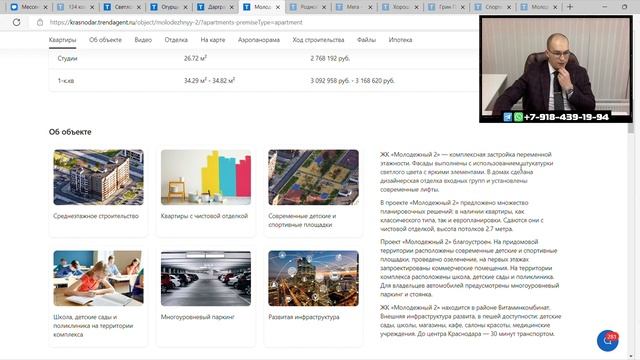Reload the page with the refresh icon
This screenshot has height=360, width=640.
click(16, 22)
